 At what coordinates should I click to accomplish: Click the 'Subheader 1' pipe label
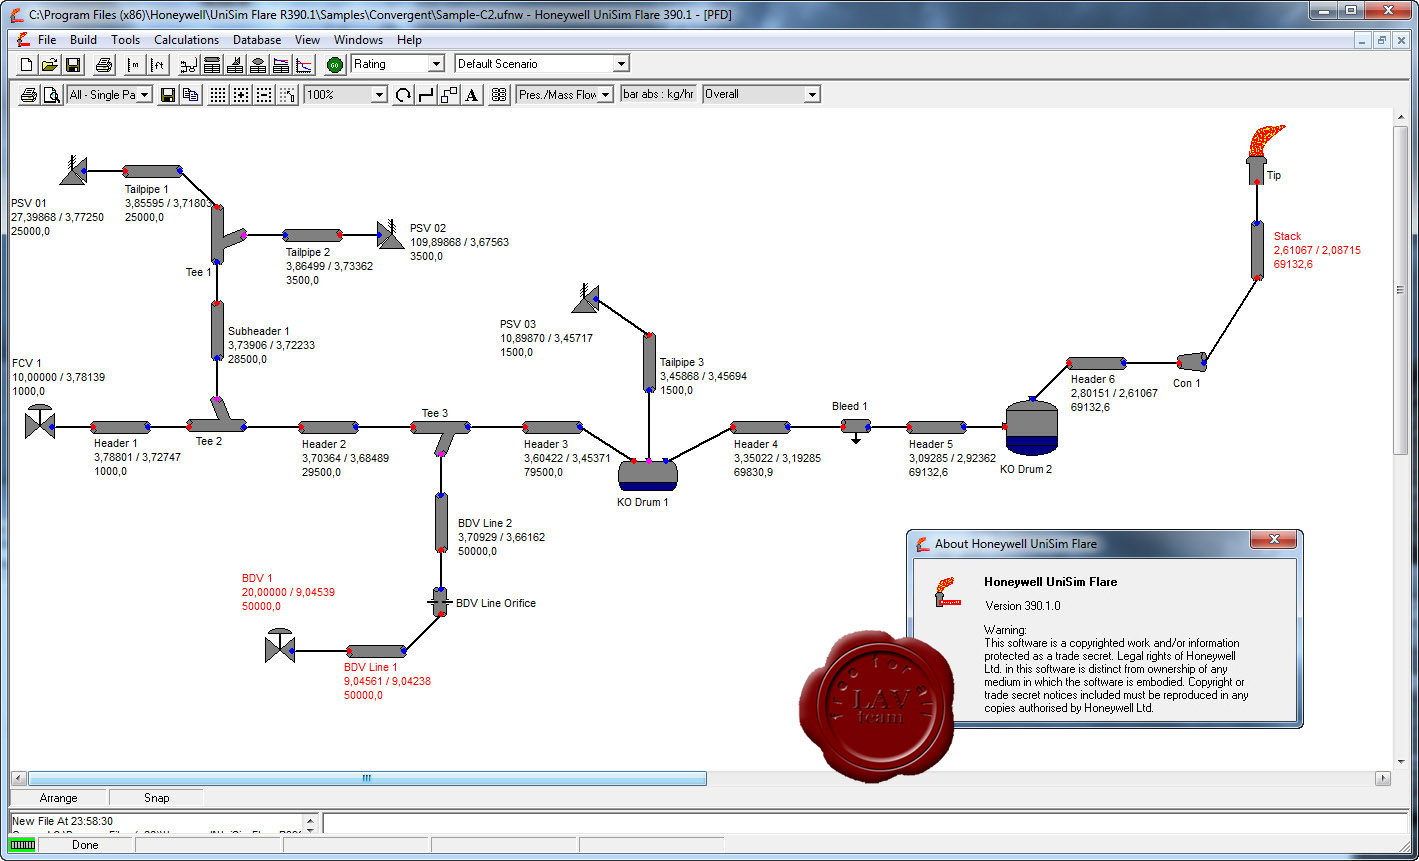(x=259, y=331)
